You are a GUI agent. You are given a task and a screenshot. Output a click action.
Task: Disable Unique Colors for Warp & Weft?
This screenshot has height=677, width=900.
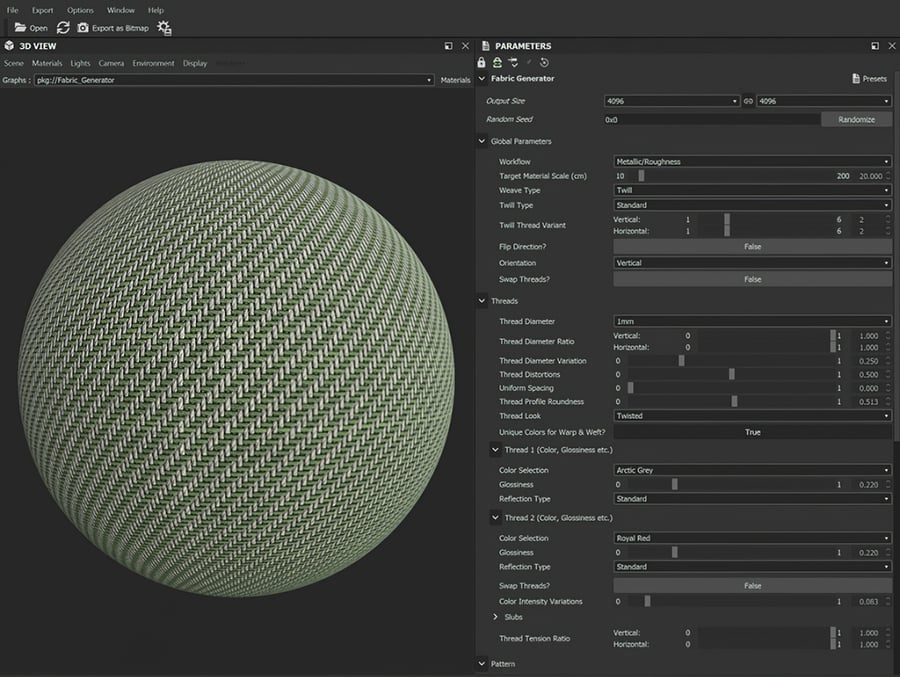coord(753,432)
